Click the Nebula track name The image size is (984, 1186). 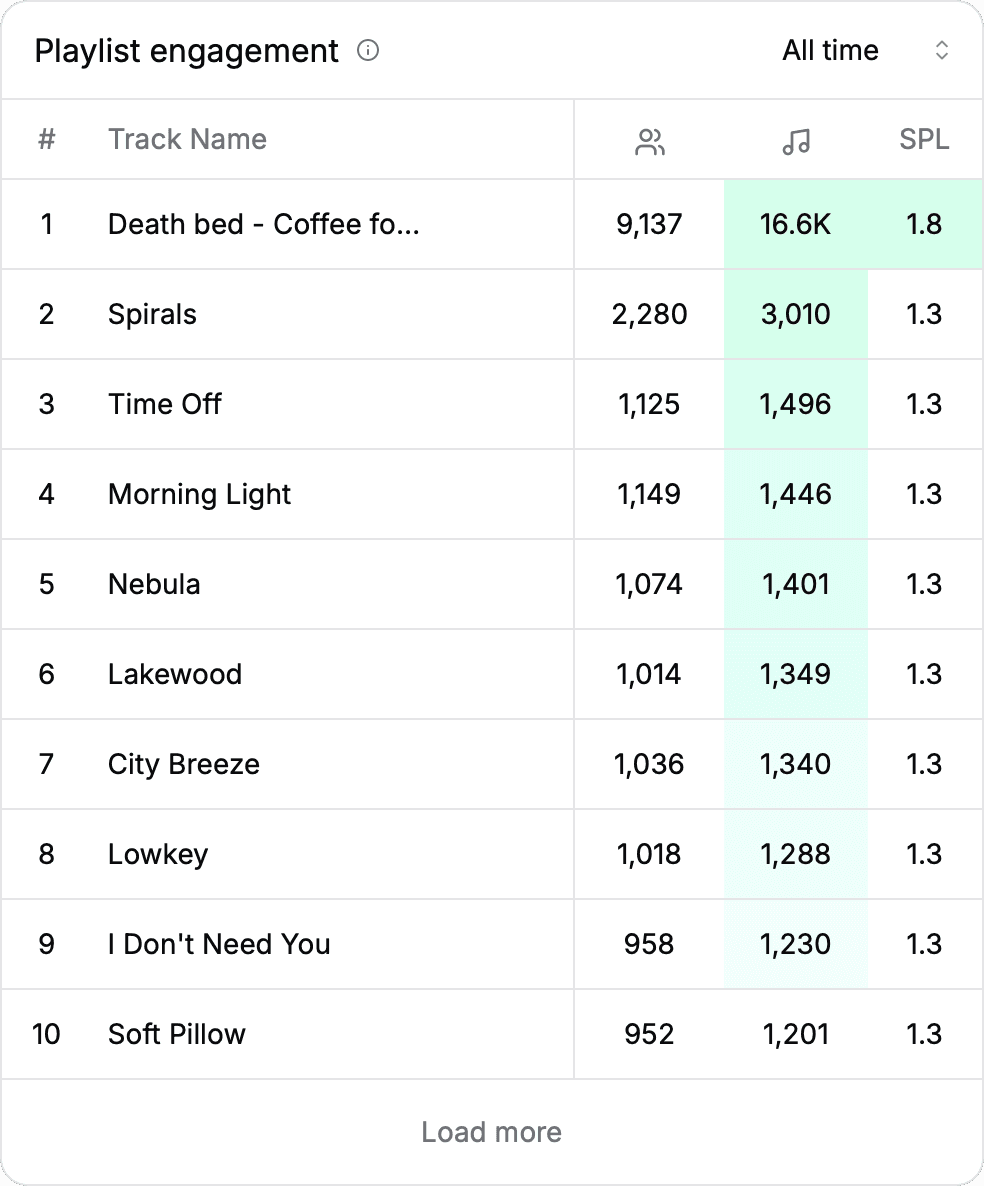(x=154, y=584)
